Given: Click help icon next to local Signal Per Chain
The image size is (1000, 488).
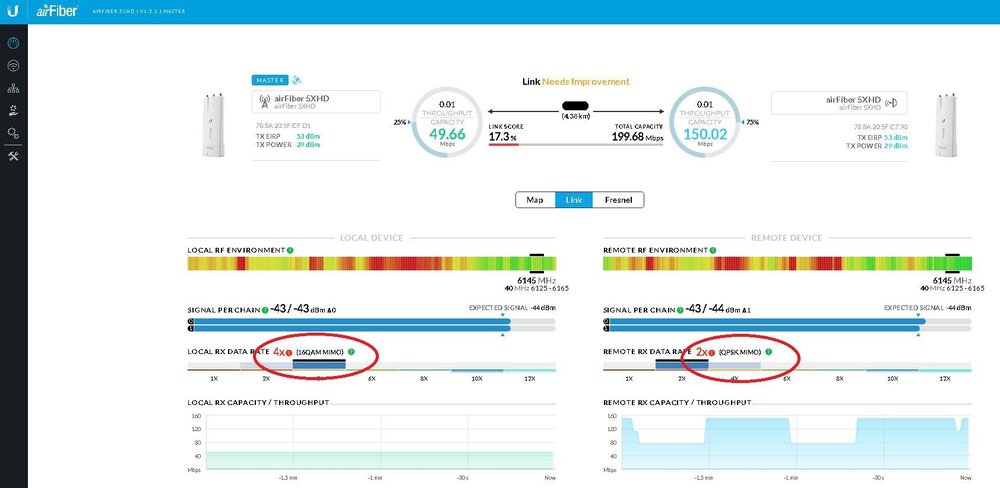Looking at the screenshot, I should tap(264, 309).
